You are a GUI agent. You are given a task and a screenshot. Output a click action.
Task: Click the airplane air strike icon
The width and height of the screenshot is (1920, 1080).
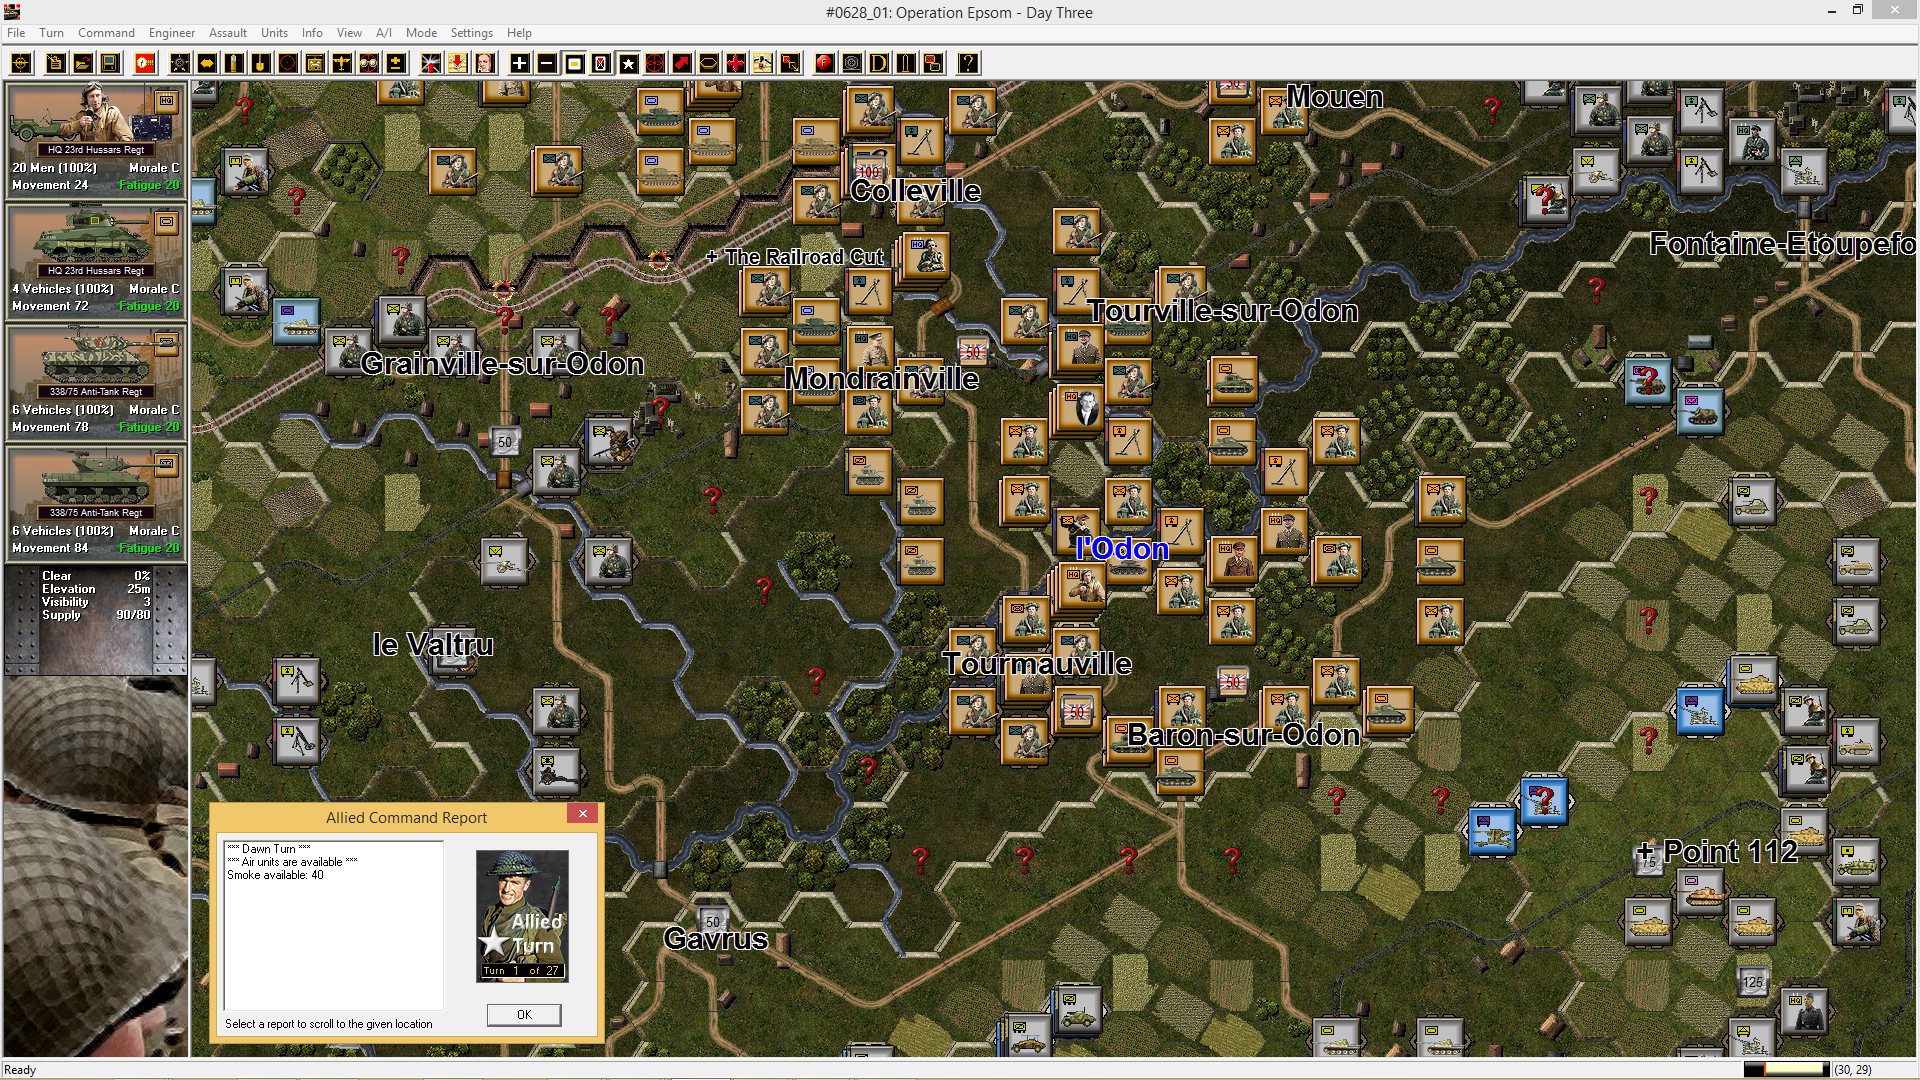(342, 63)
